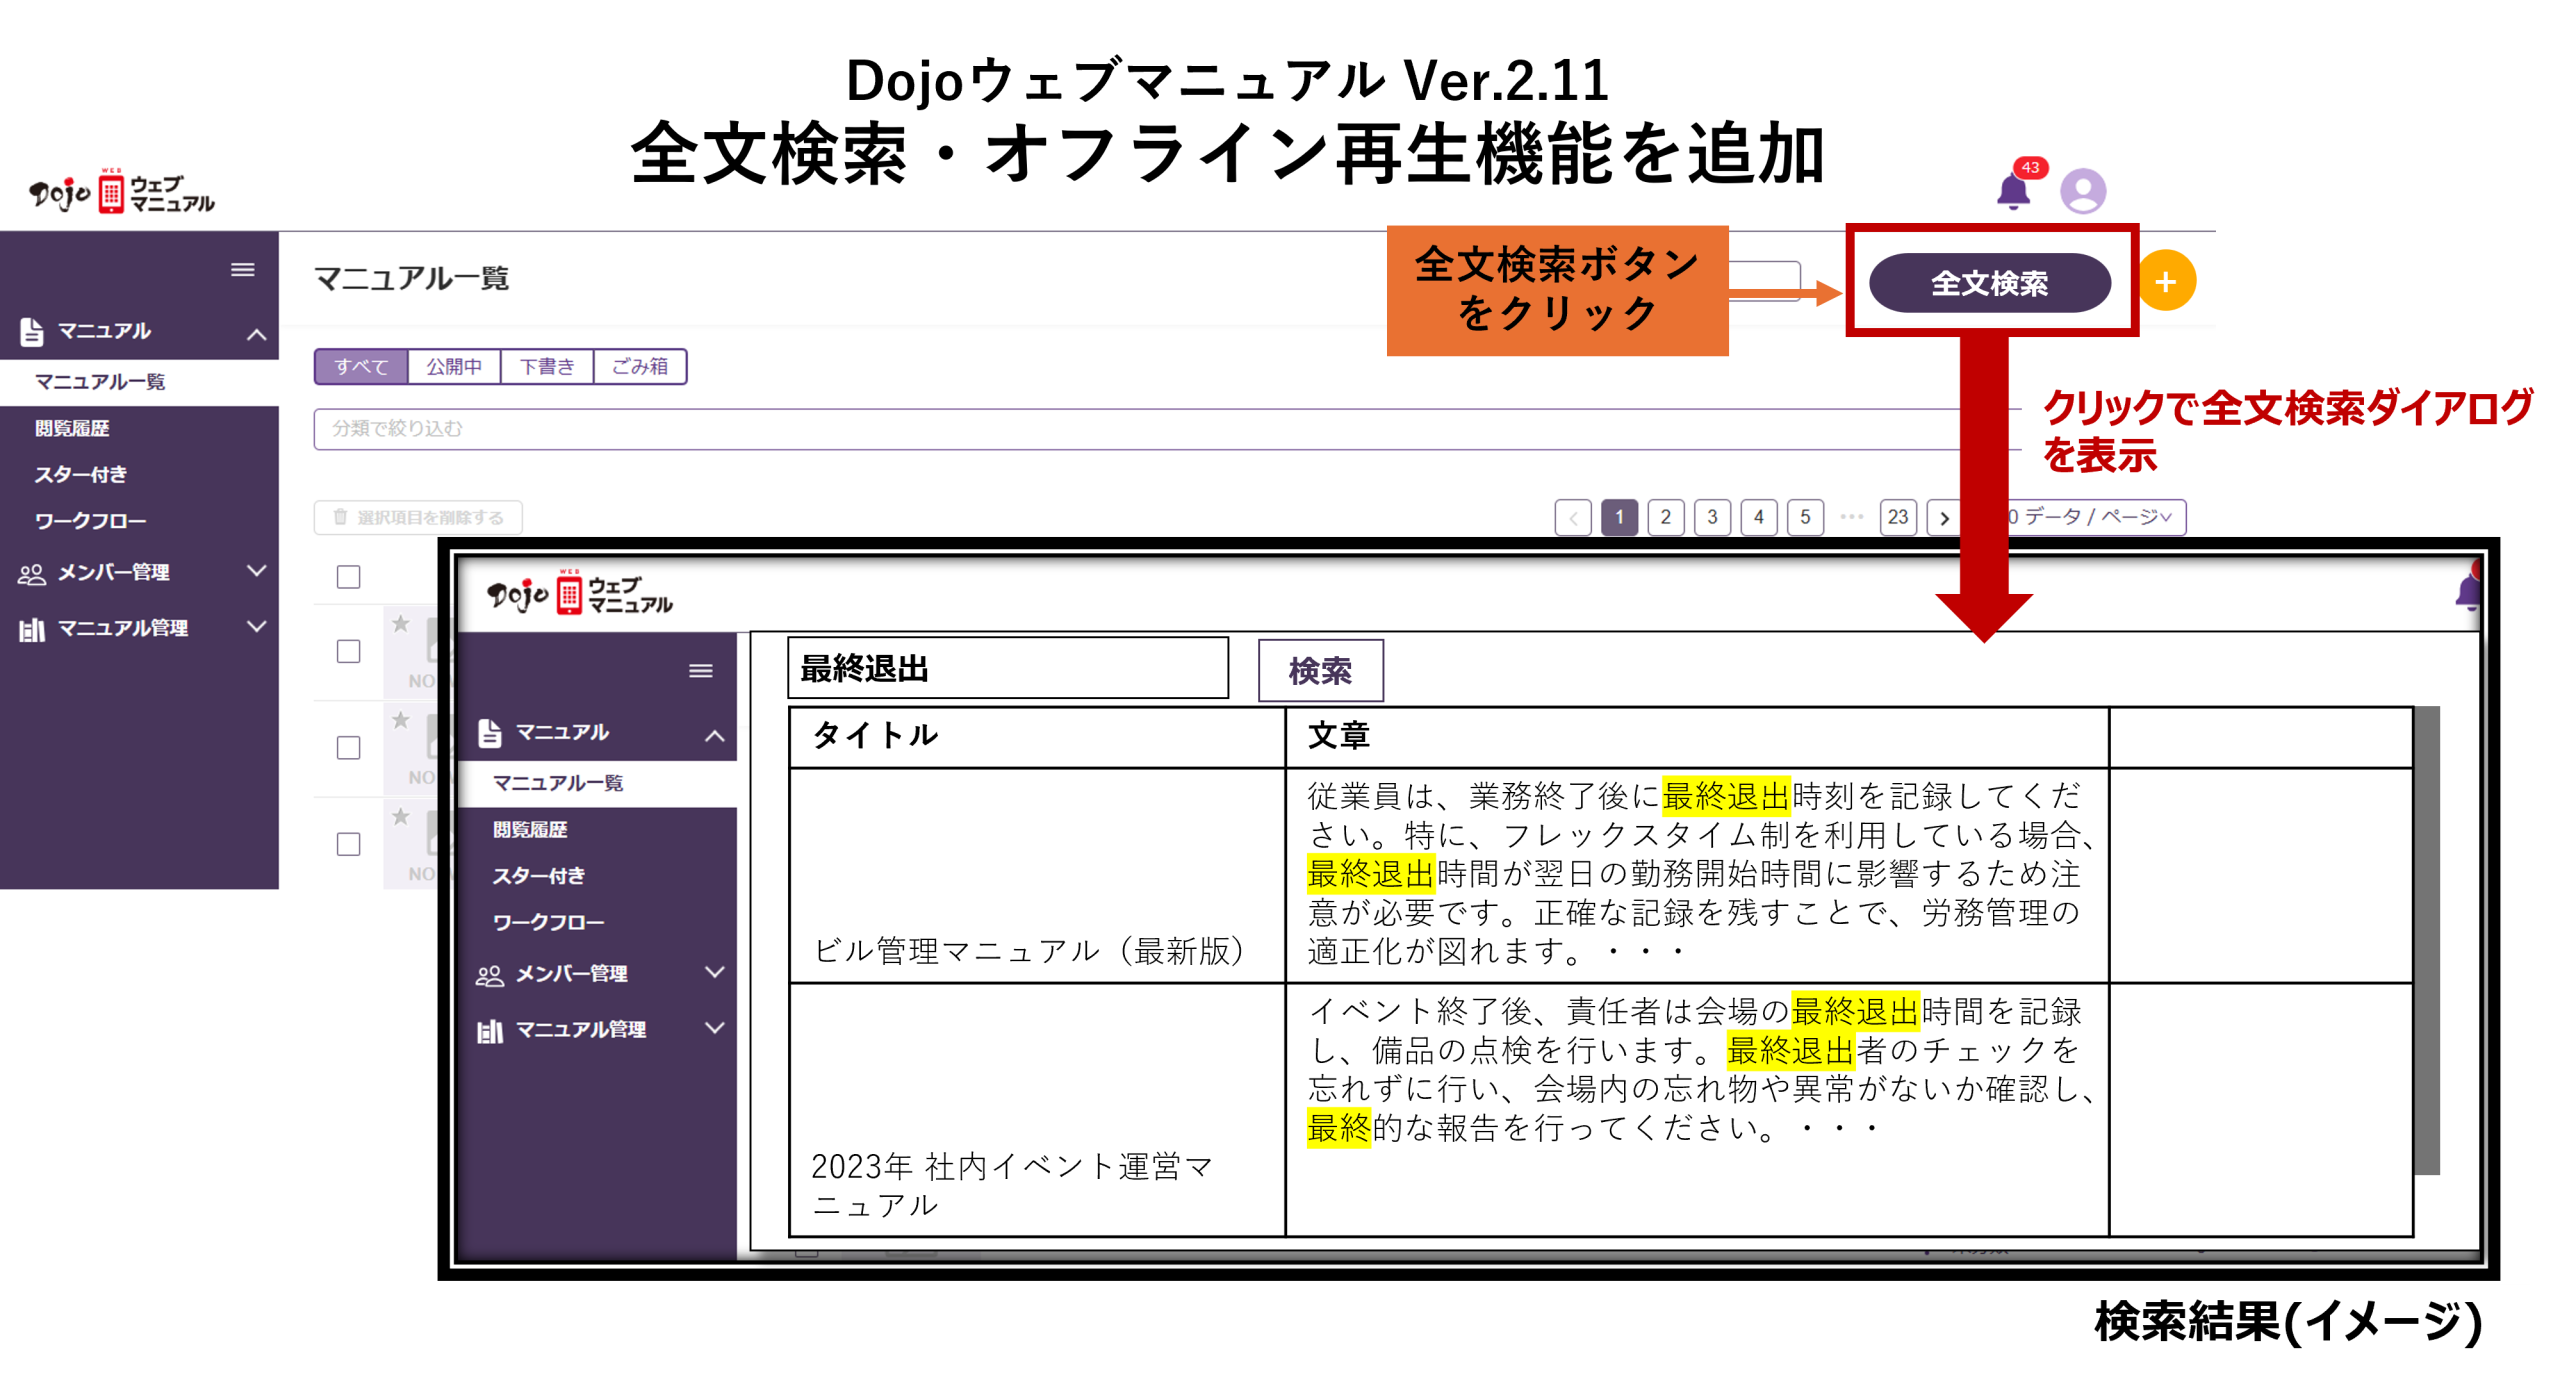Screen dimensions: 2560x1377
Task: Check the select-all checkbox in list header
Action: [x=348, y=576]
